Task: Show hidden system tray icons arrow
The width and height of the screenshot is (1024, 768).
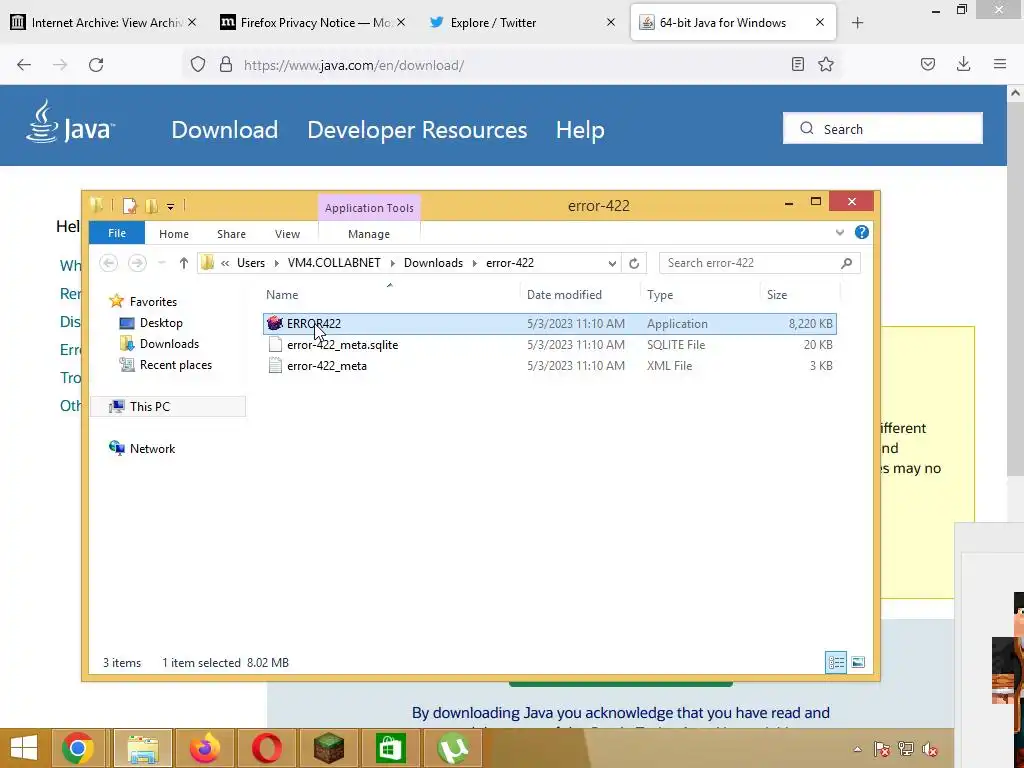Action: 857,749
